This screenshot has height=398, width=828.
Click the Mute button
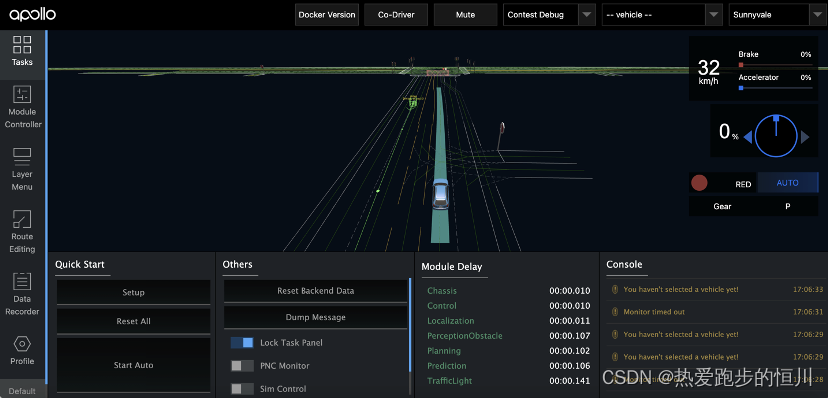465,15
